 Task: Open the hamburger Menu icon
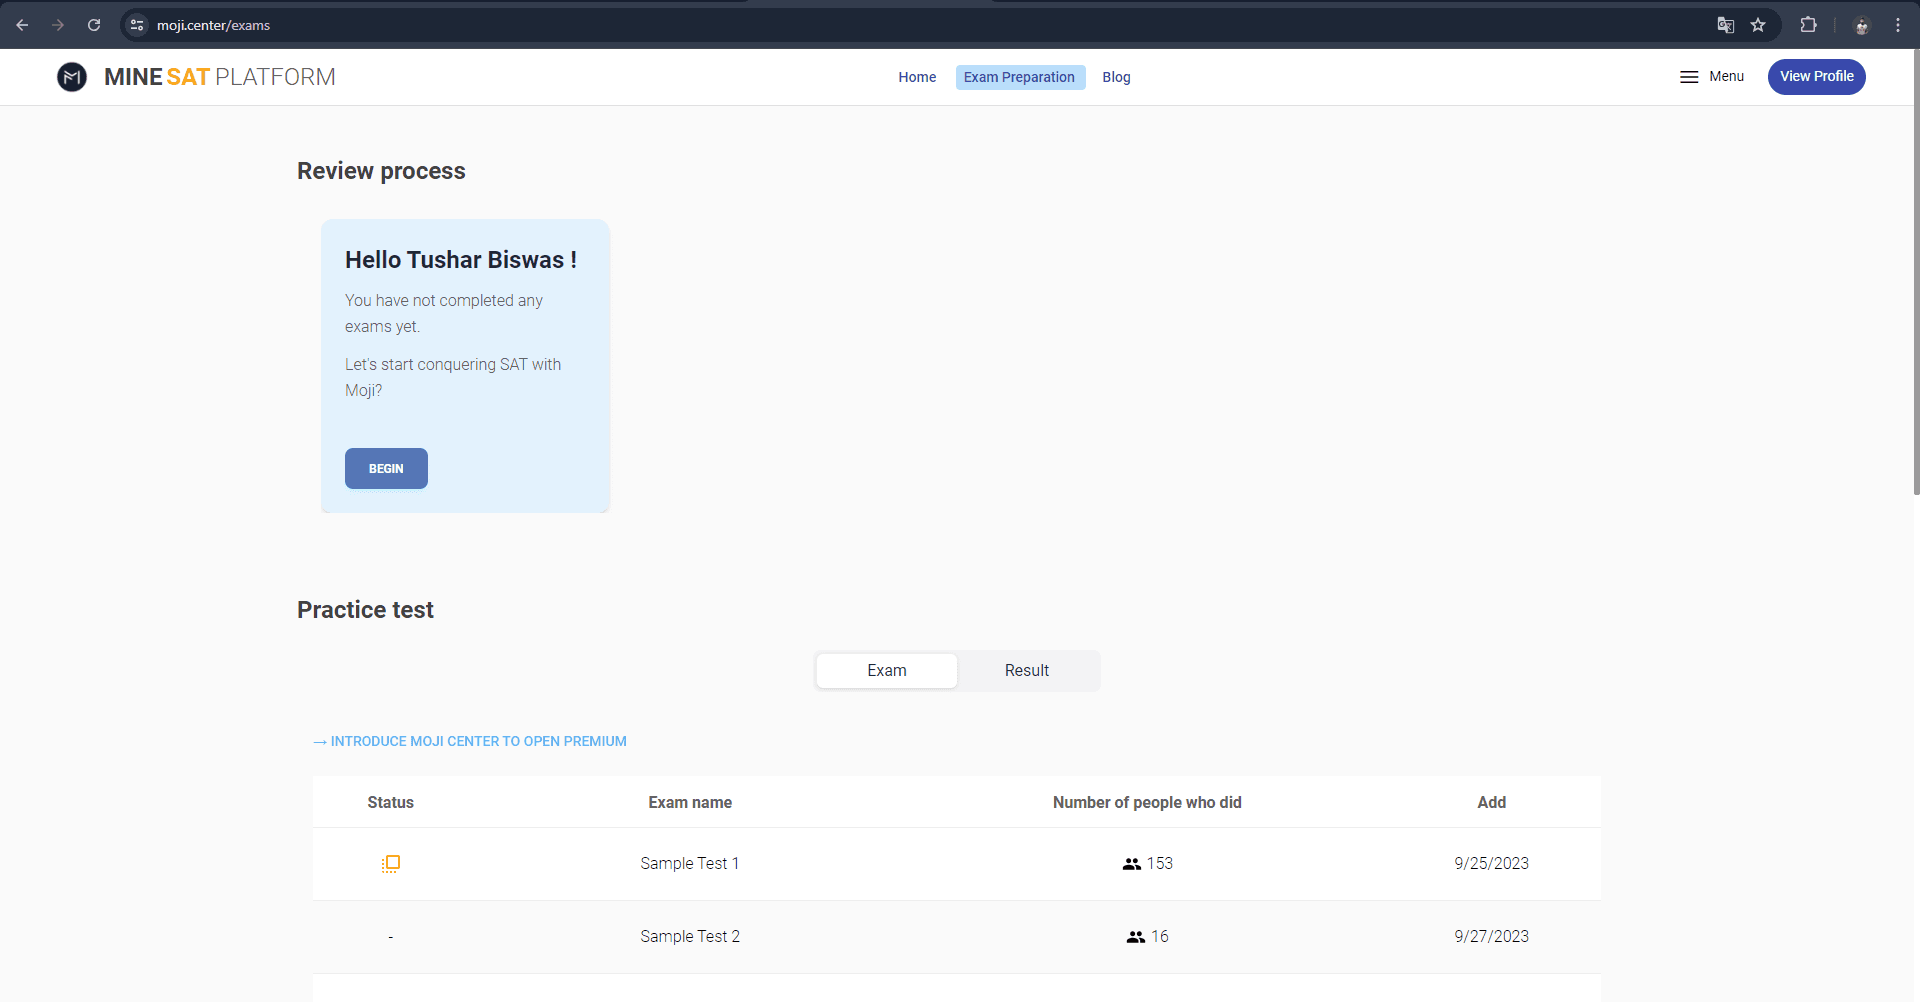pyautogui.click(x=1689, y=76)
